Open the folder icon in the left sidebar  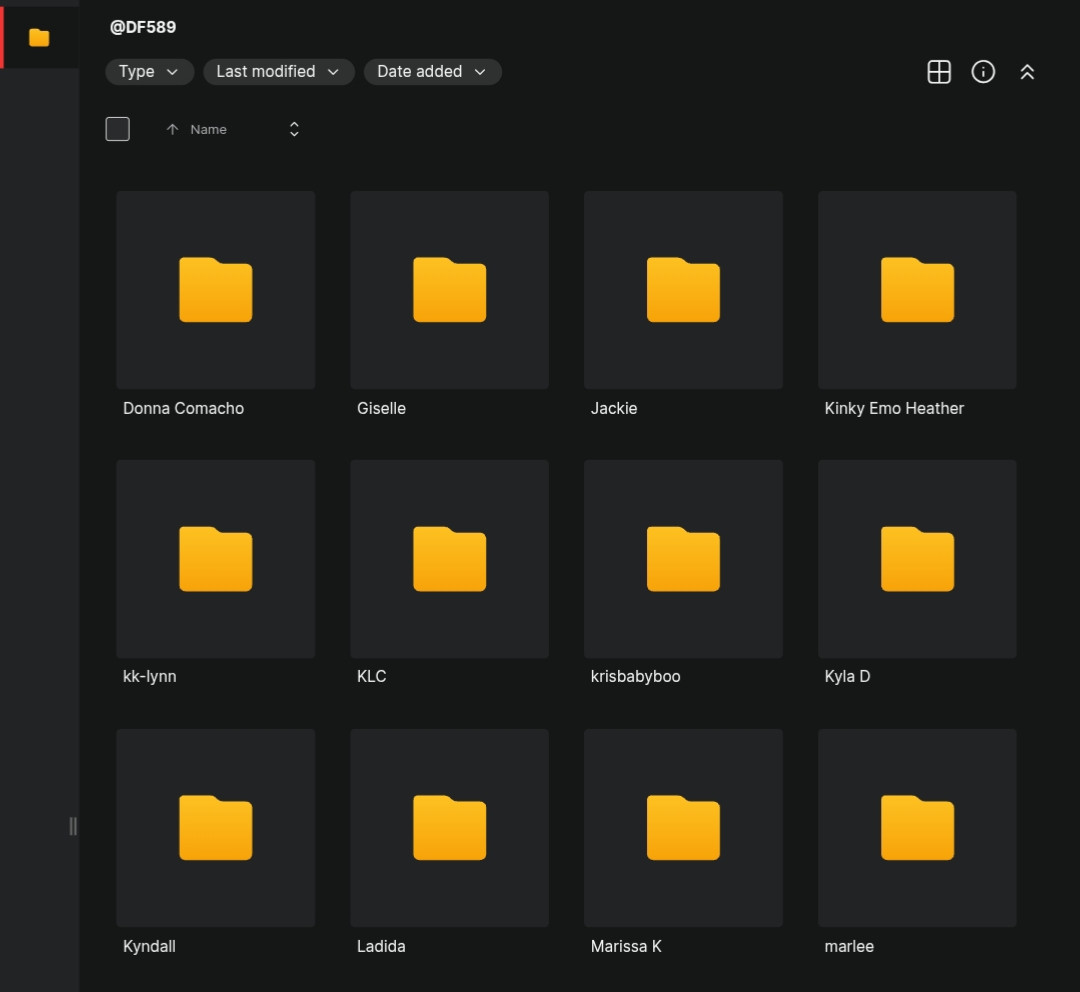39,37
